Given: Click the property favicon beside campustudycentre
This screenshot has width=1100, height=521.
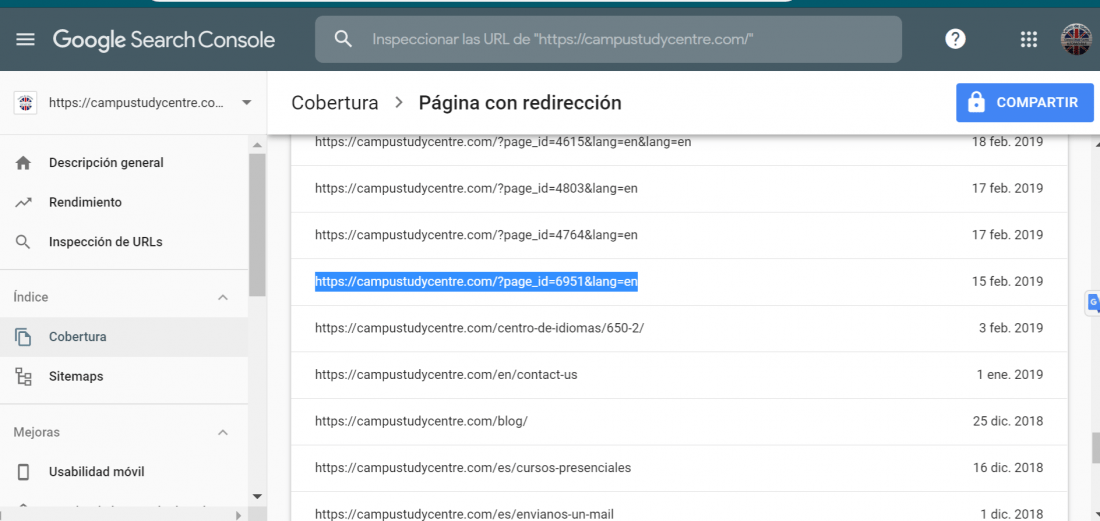Looking at the screenshot, I should coord(25,103).
